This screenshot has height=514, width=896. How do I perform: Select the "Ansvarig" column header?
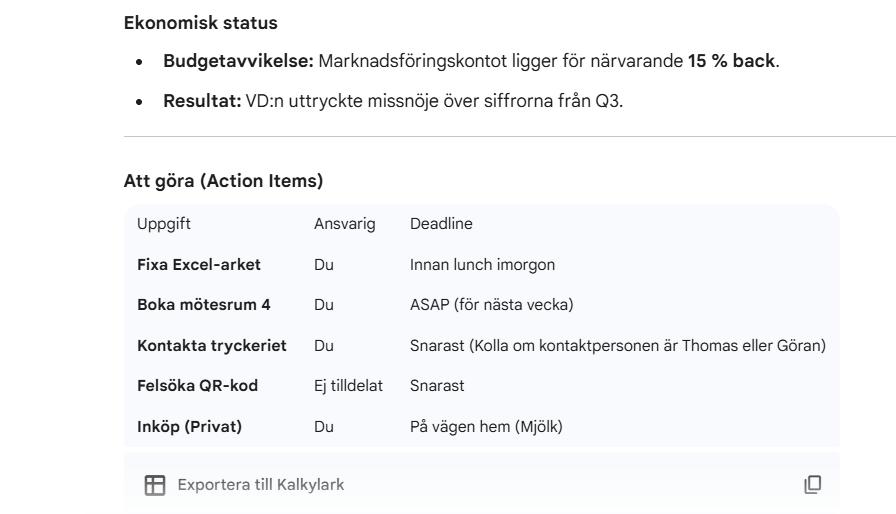click(344, 224)
